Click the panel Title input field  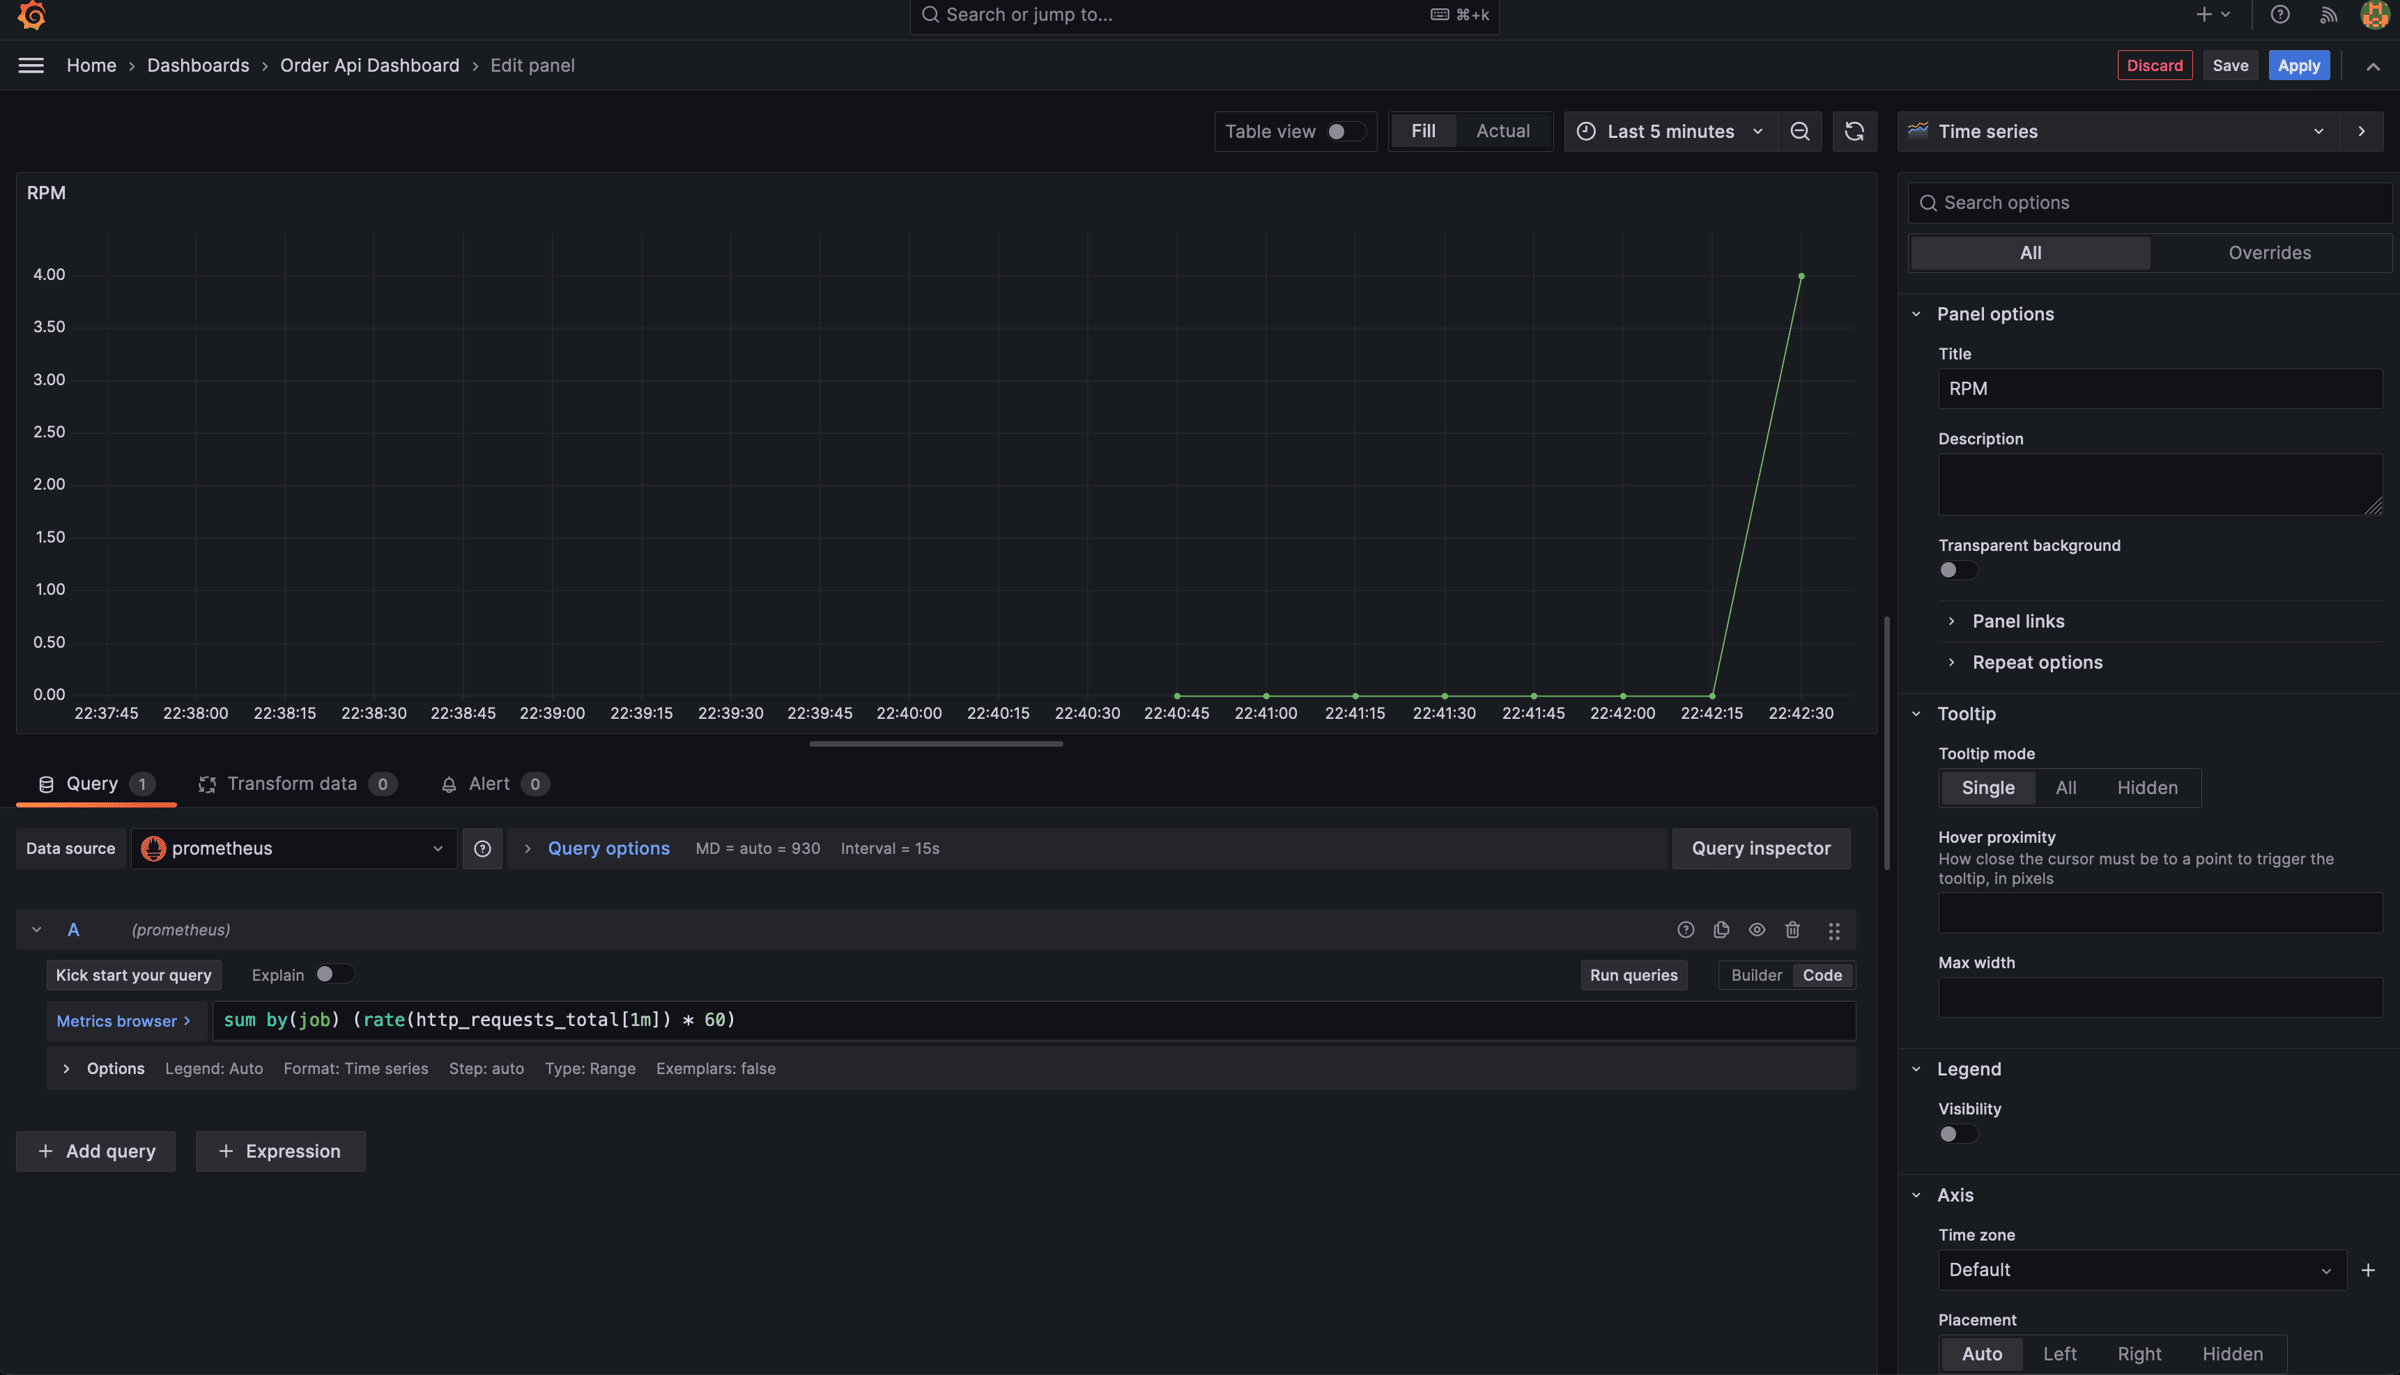coord(2158,388)
